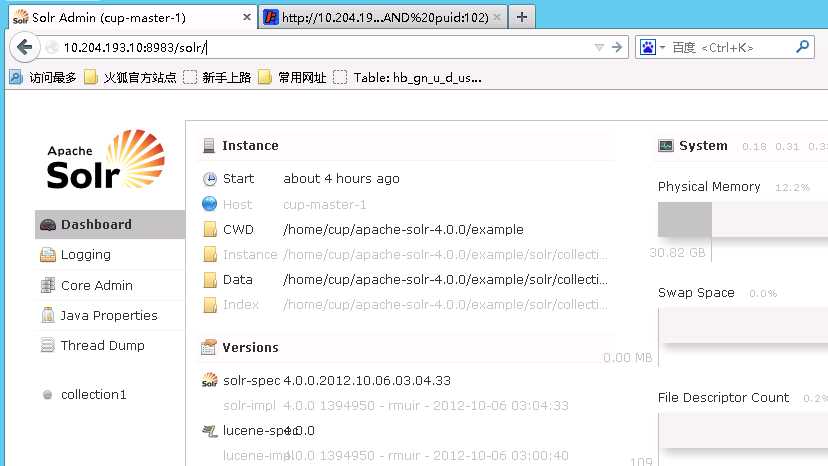828x466 pixels.
Task: Click the CWD path /home/cup/apache-solr-4.0.0/example
Action: coord(403,229)
